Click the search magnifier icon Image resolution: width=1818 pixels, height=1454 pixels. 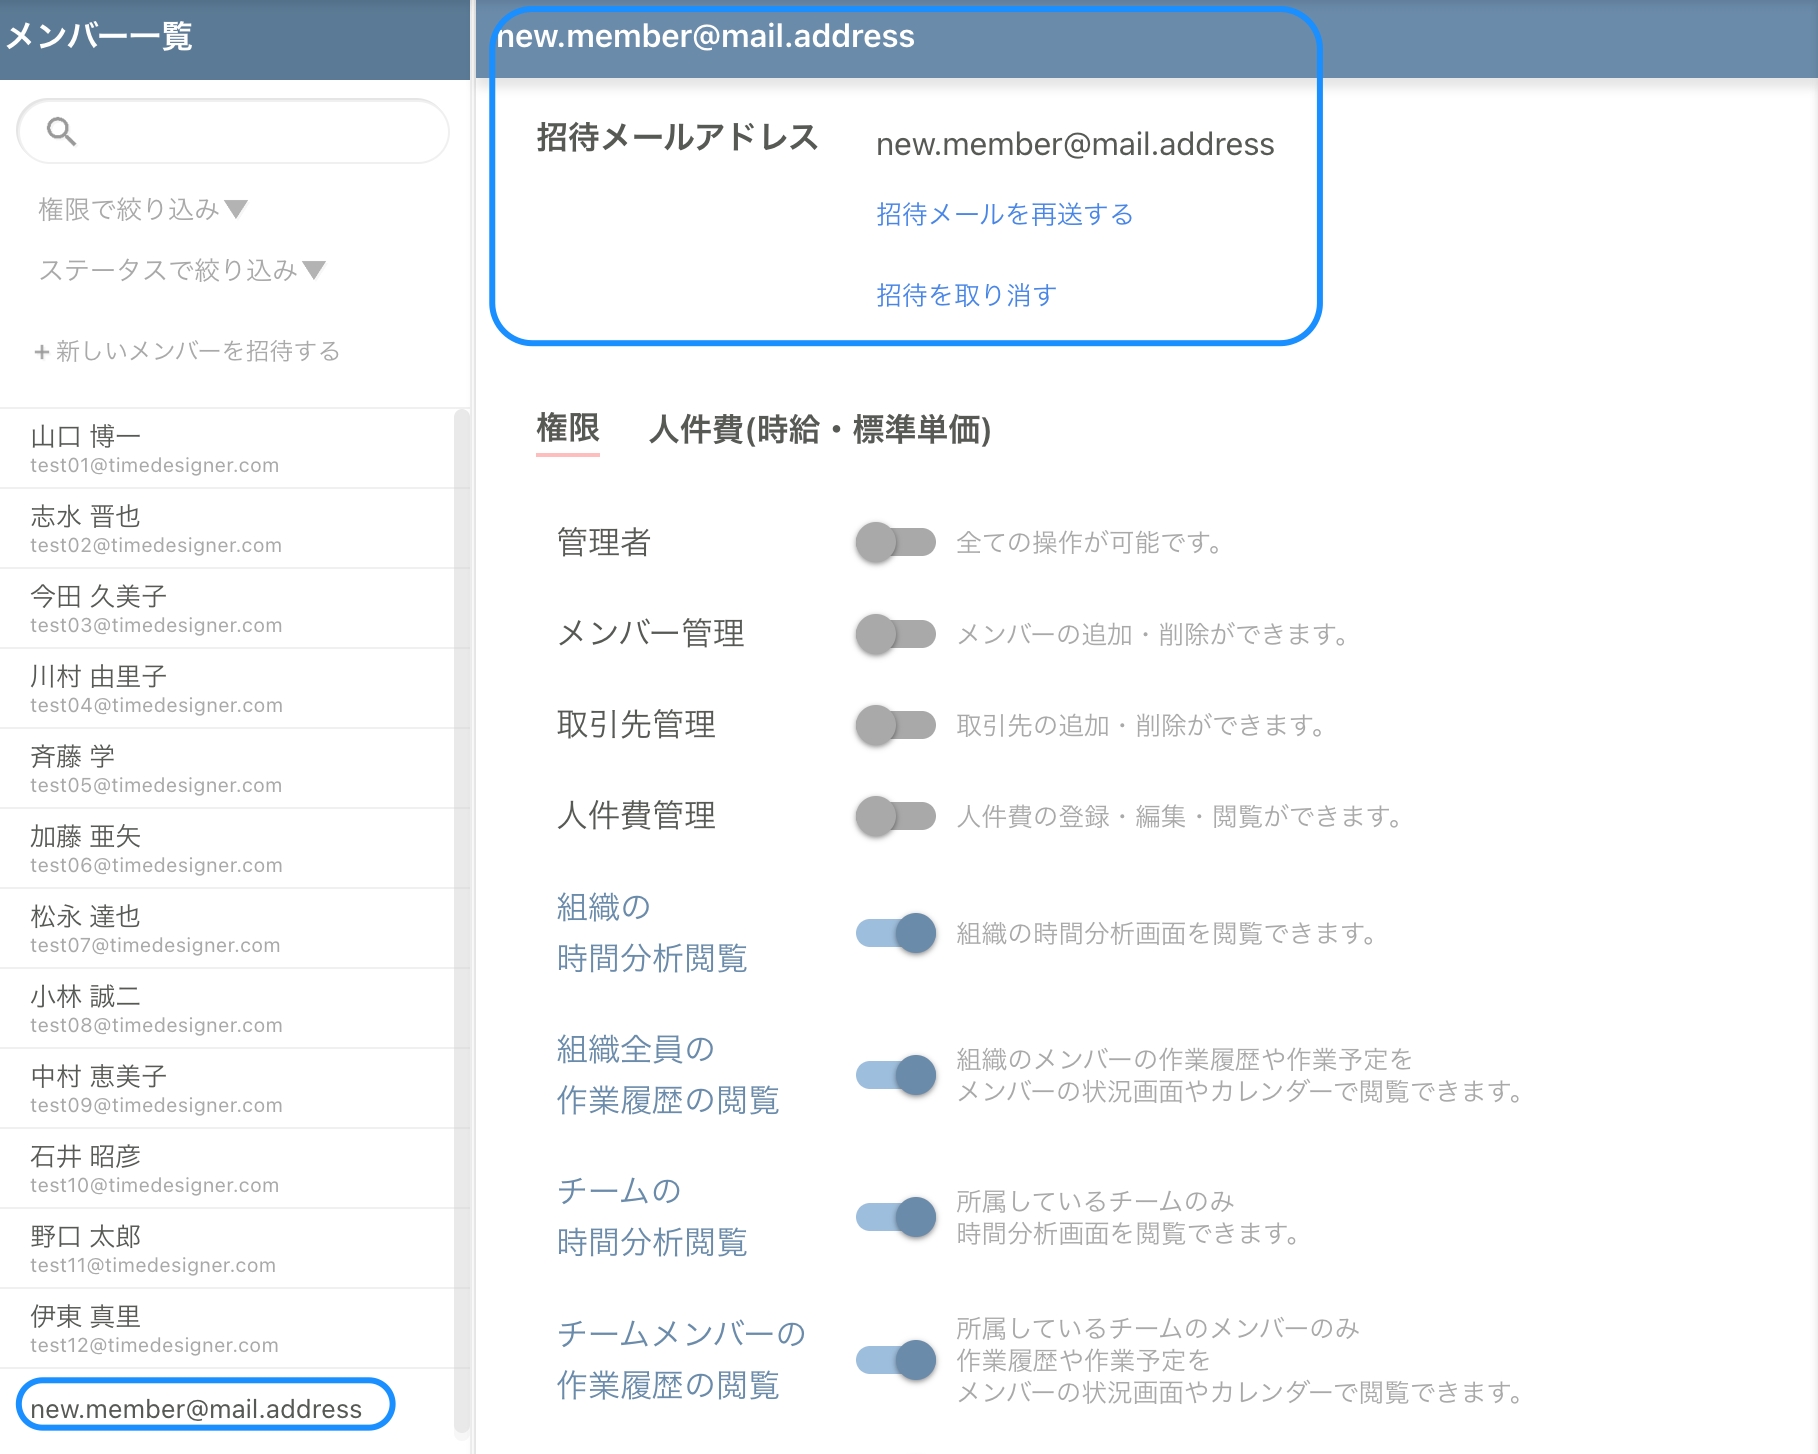click(x=61, y=131)
